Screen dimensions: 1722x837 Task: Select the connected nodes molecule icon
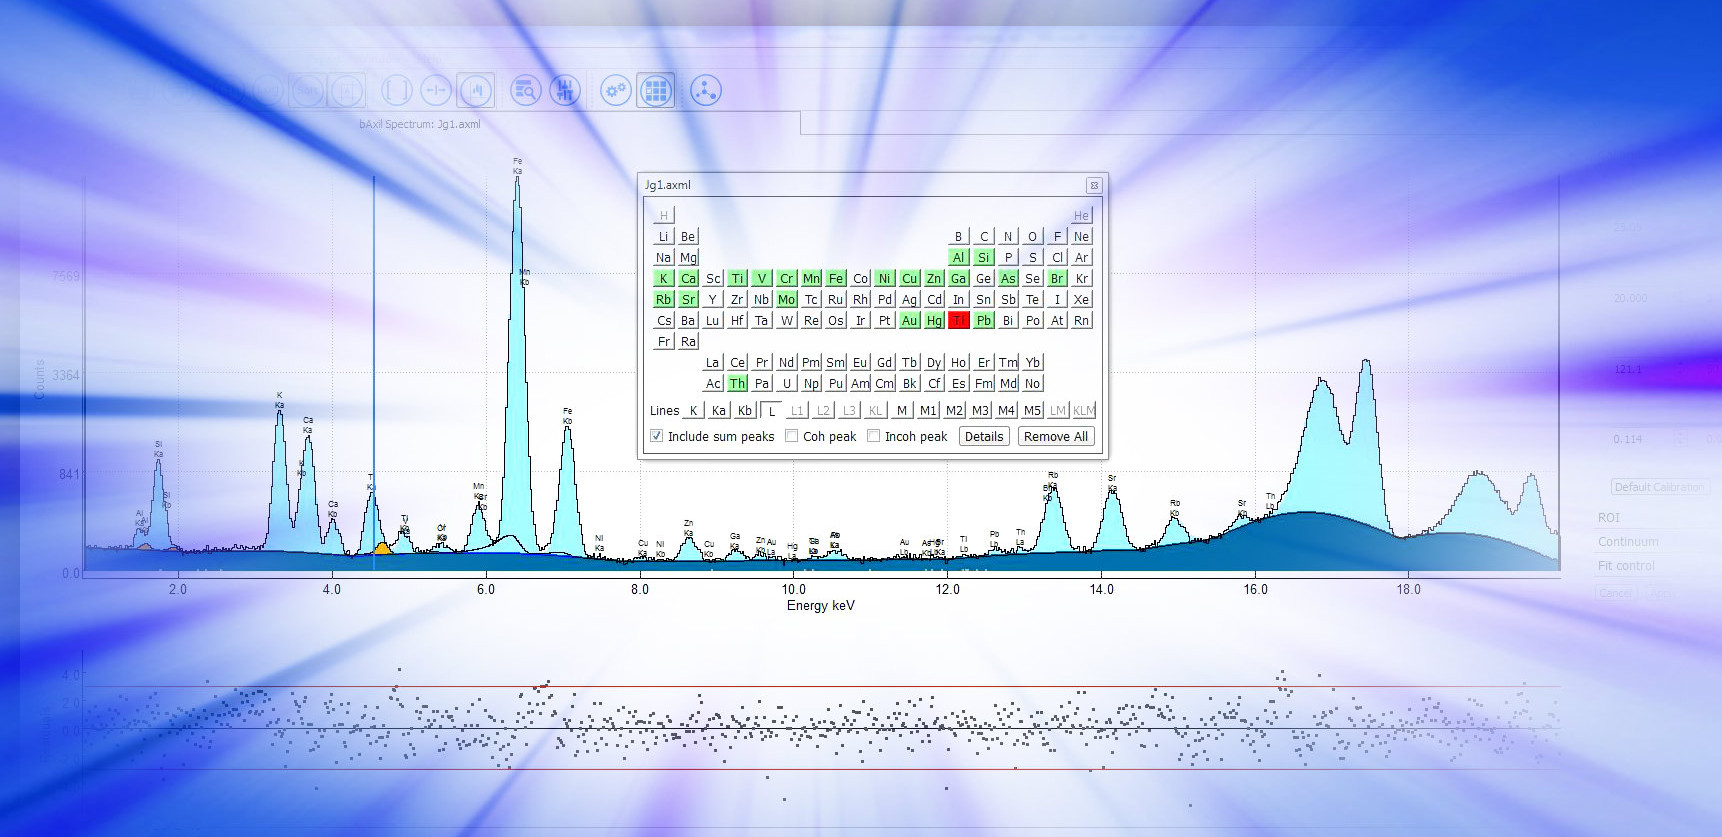[705, 91]
